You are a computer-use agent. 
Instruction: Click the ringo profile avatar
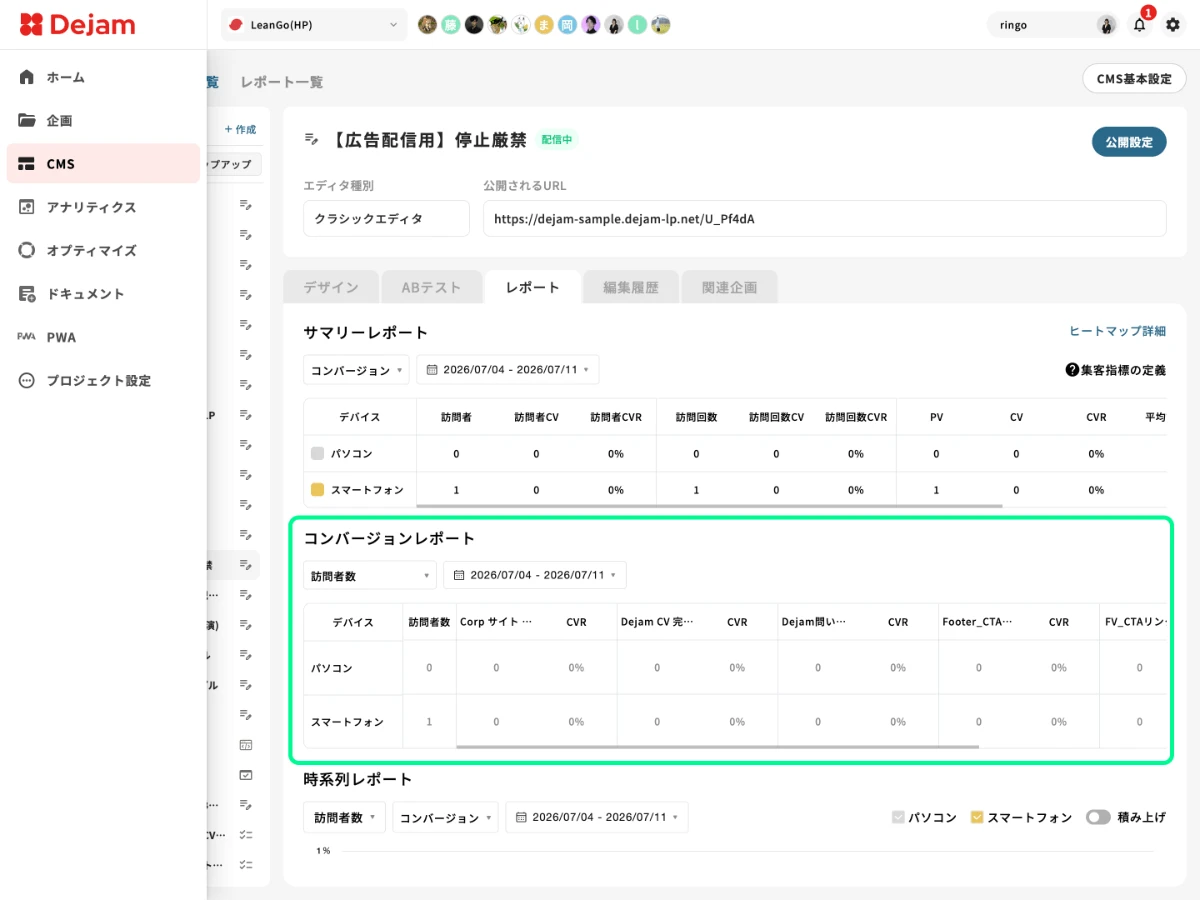click(1107, 25)
